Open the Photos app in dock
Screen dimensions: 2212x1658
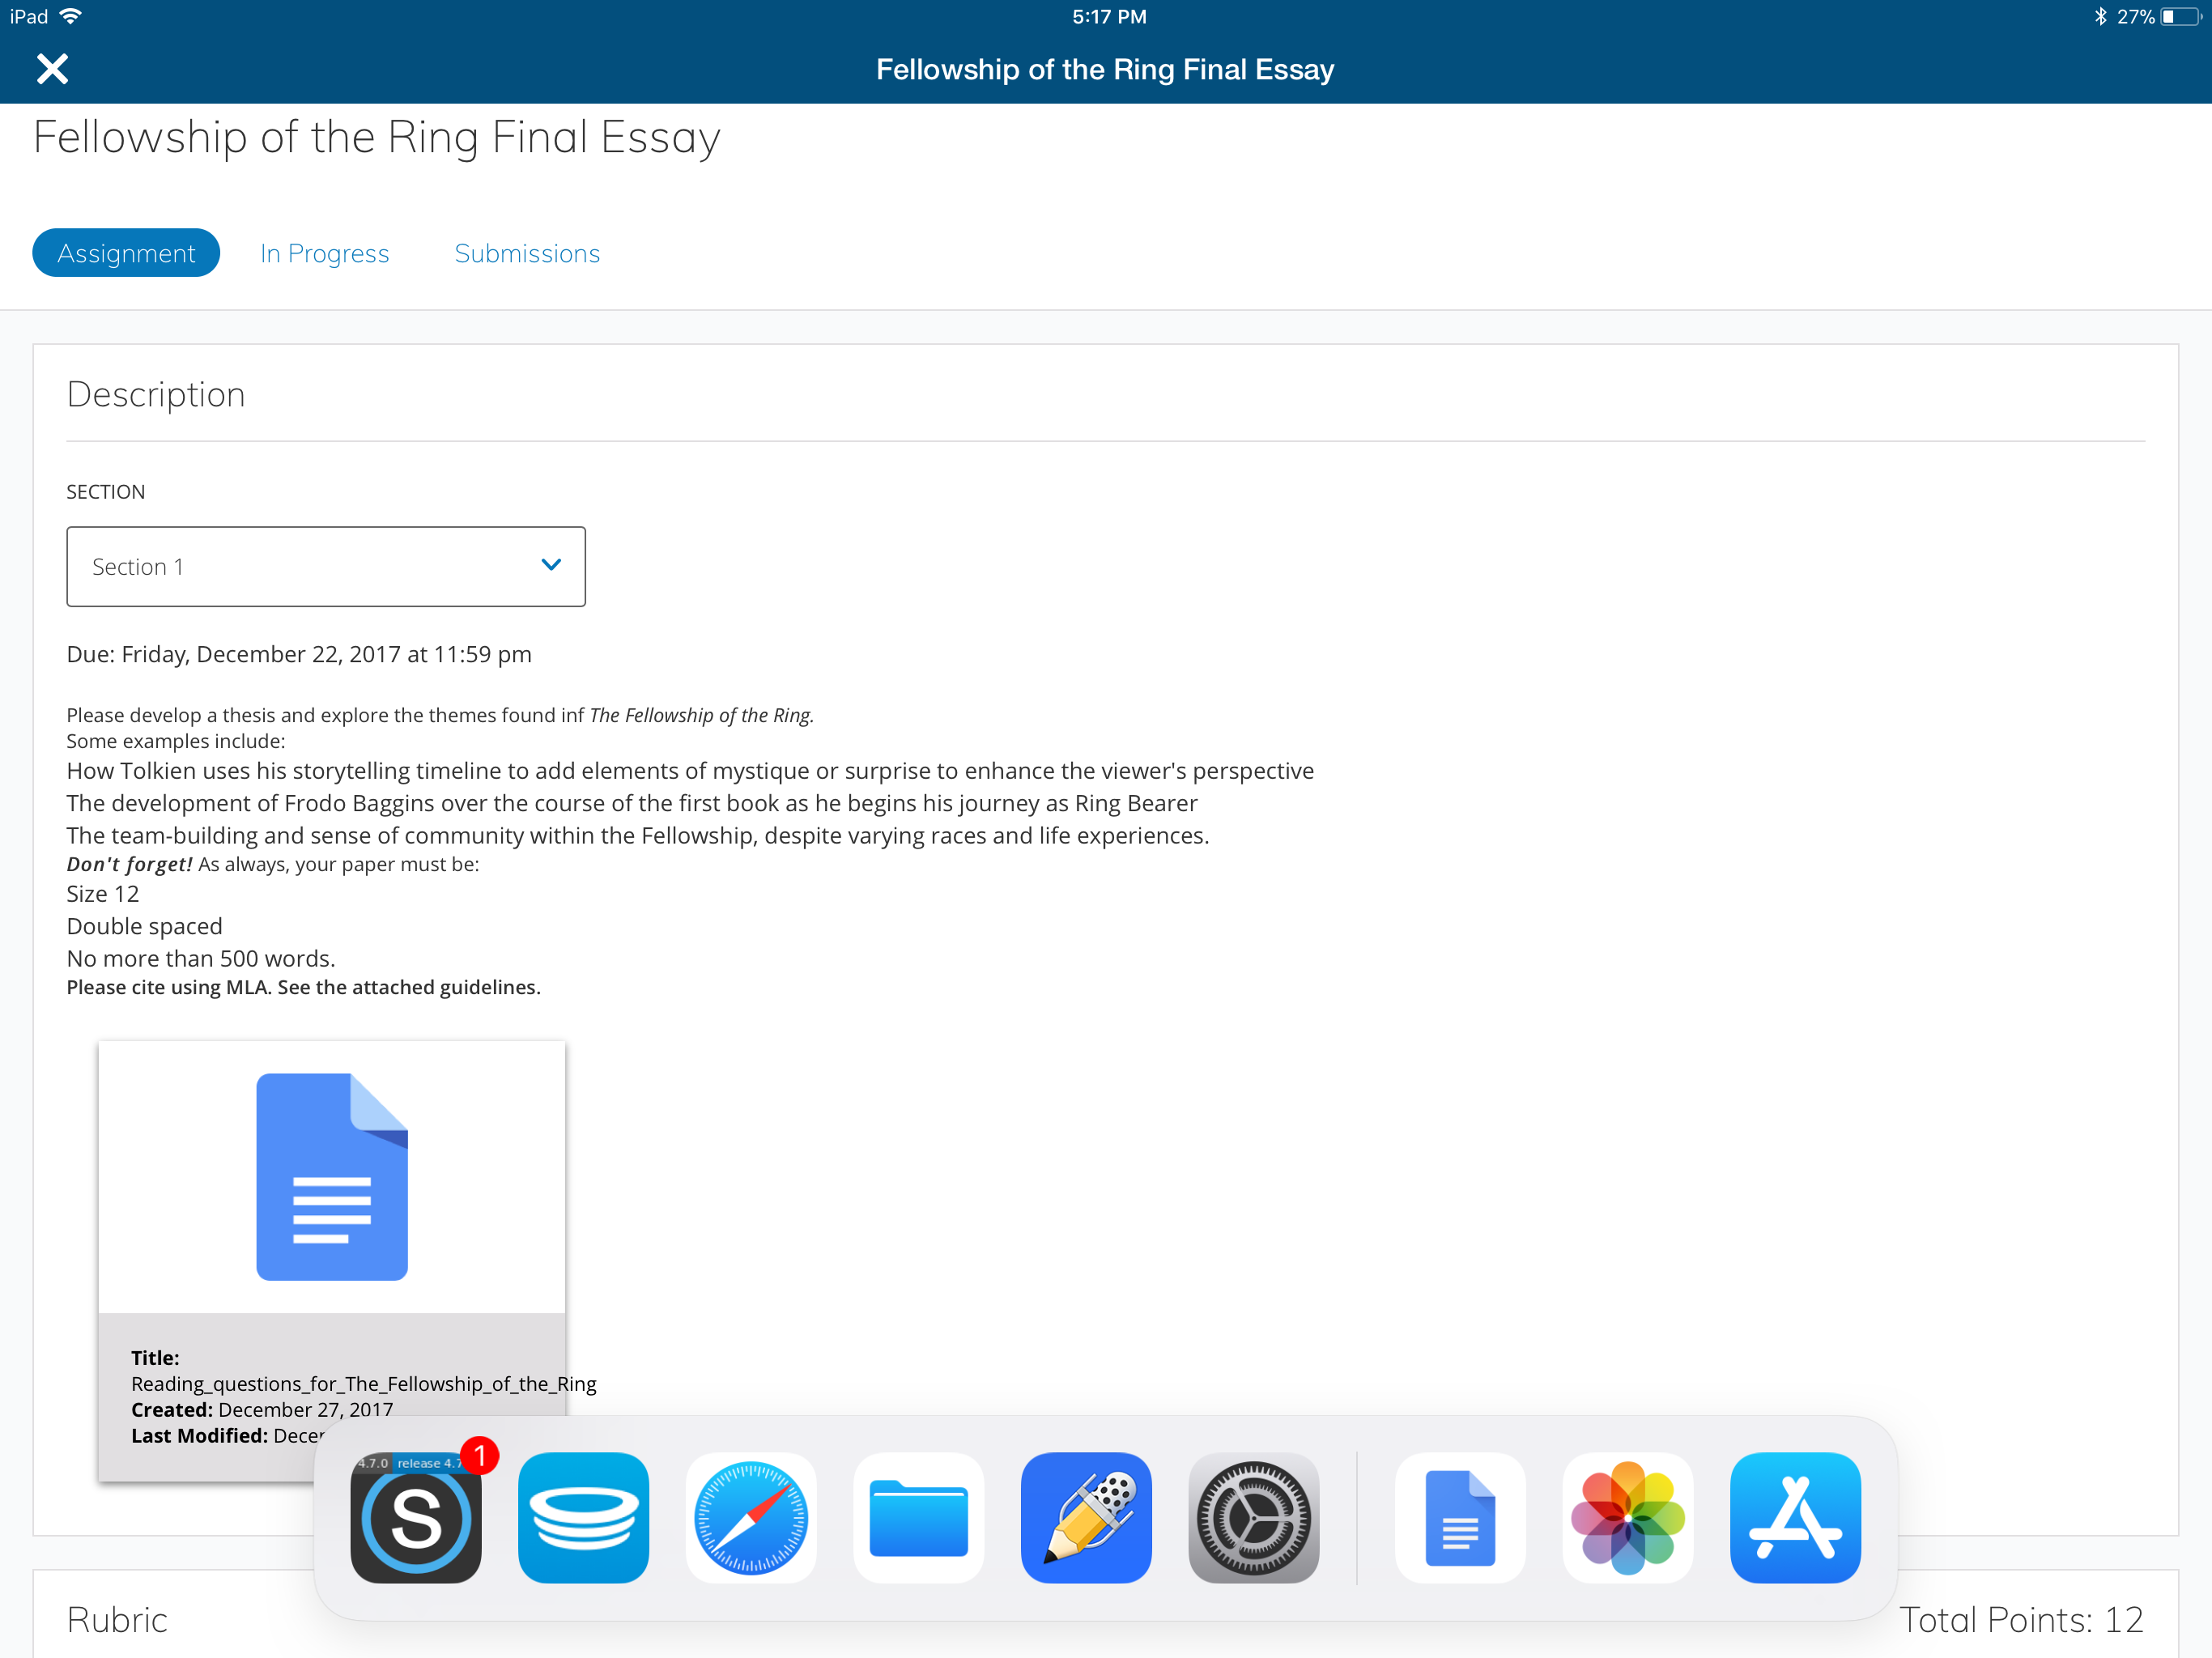pos(1627,1517)
